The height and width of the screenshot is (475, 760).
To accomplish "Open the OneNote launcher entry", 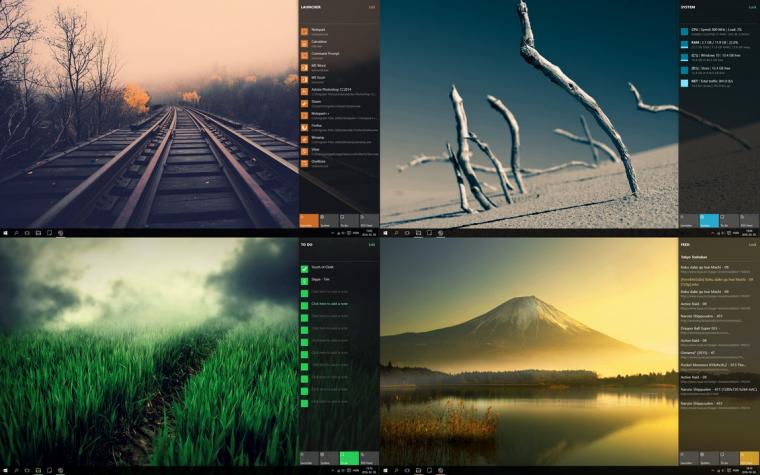I will point(318,161).
